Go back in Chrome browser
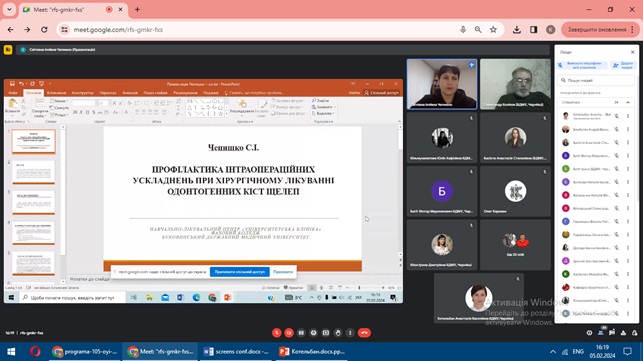The width and height of the screenshot is (643, 361). point(10,30)
